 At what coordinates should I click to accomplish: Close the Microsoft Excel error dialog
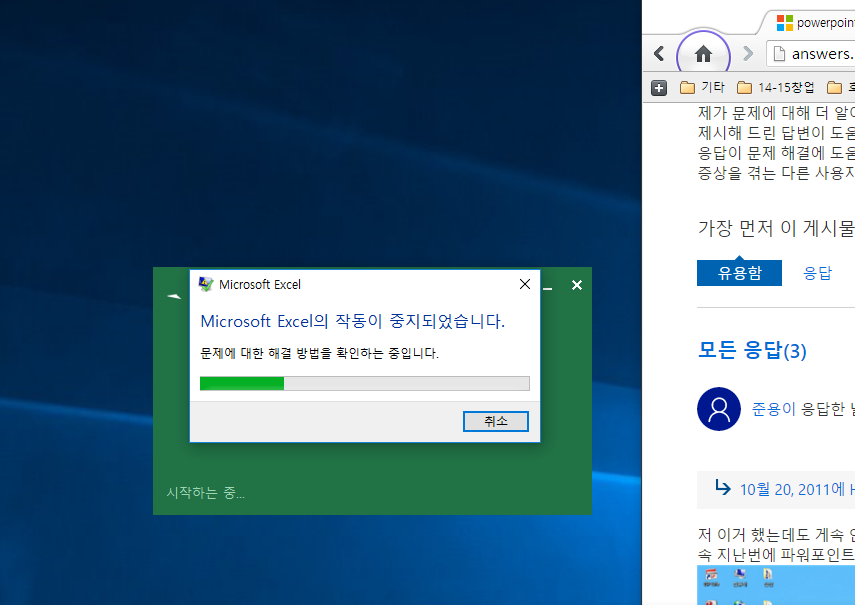[525, 284]
